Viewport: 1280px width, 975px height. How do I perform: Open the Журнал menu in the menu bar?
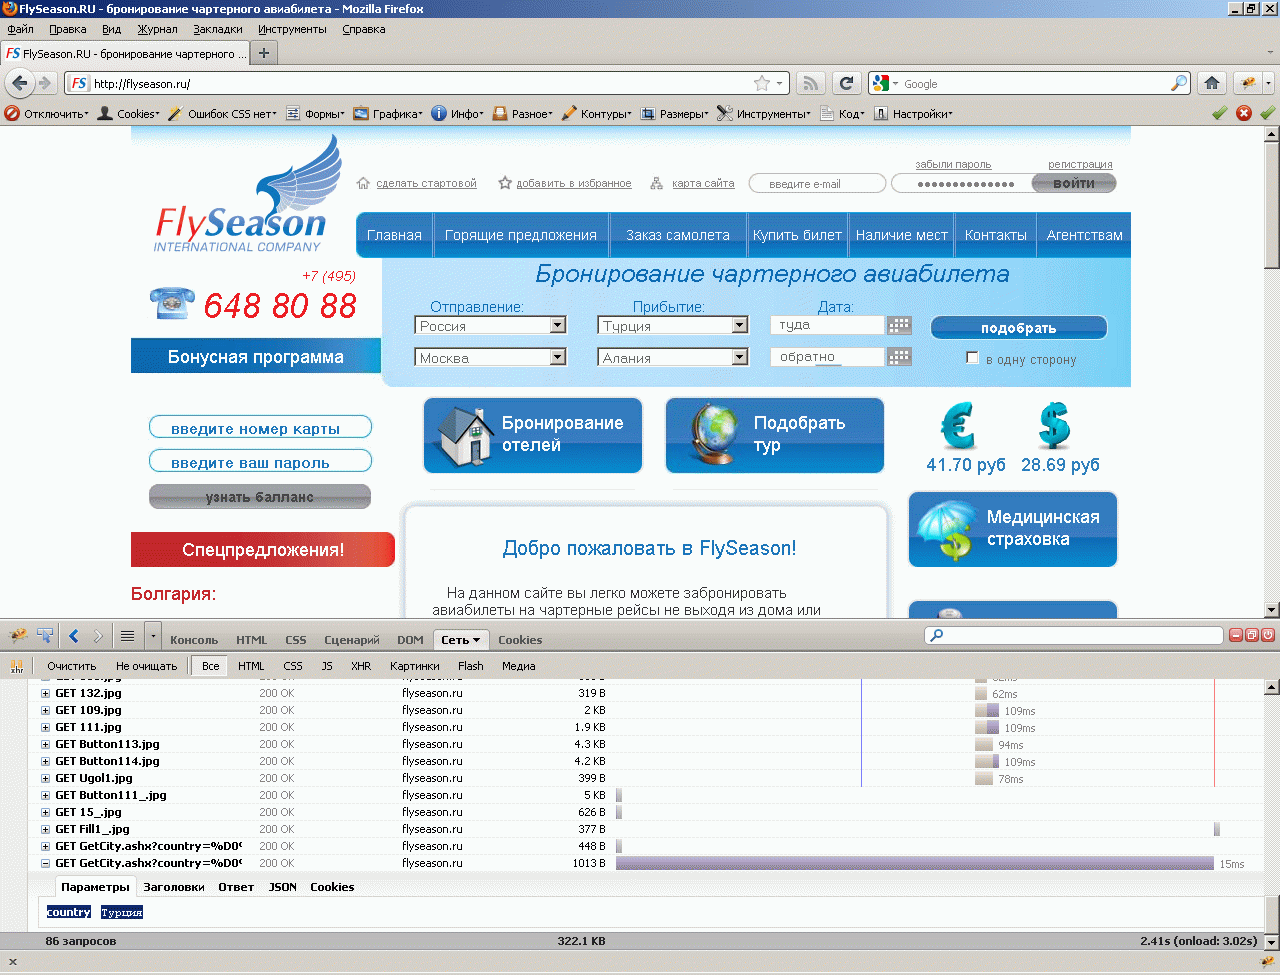point(157,29)
